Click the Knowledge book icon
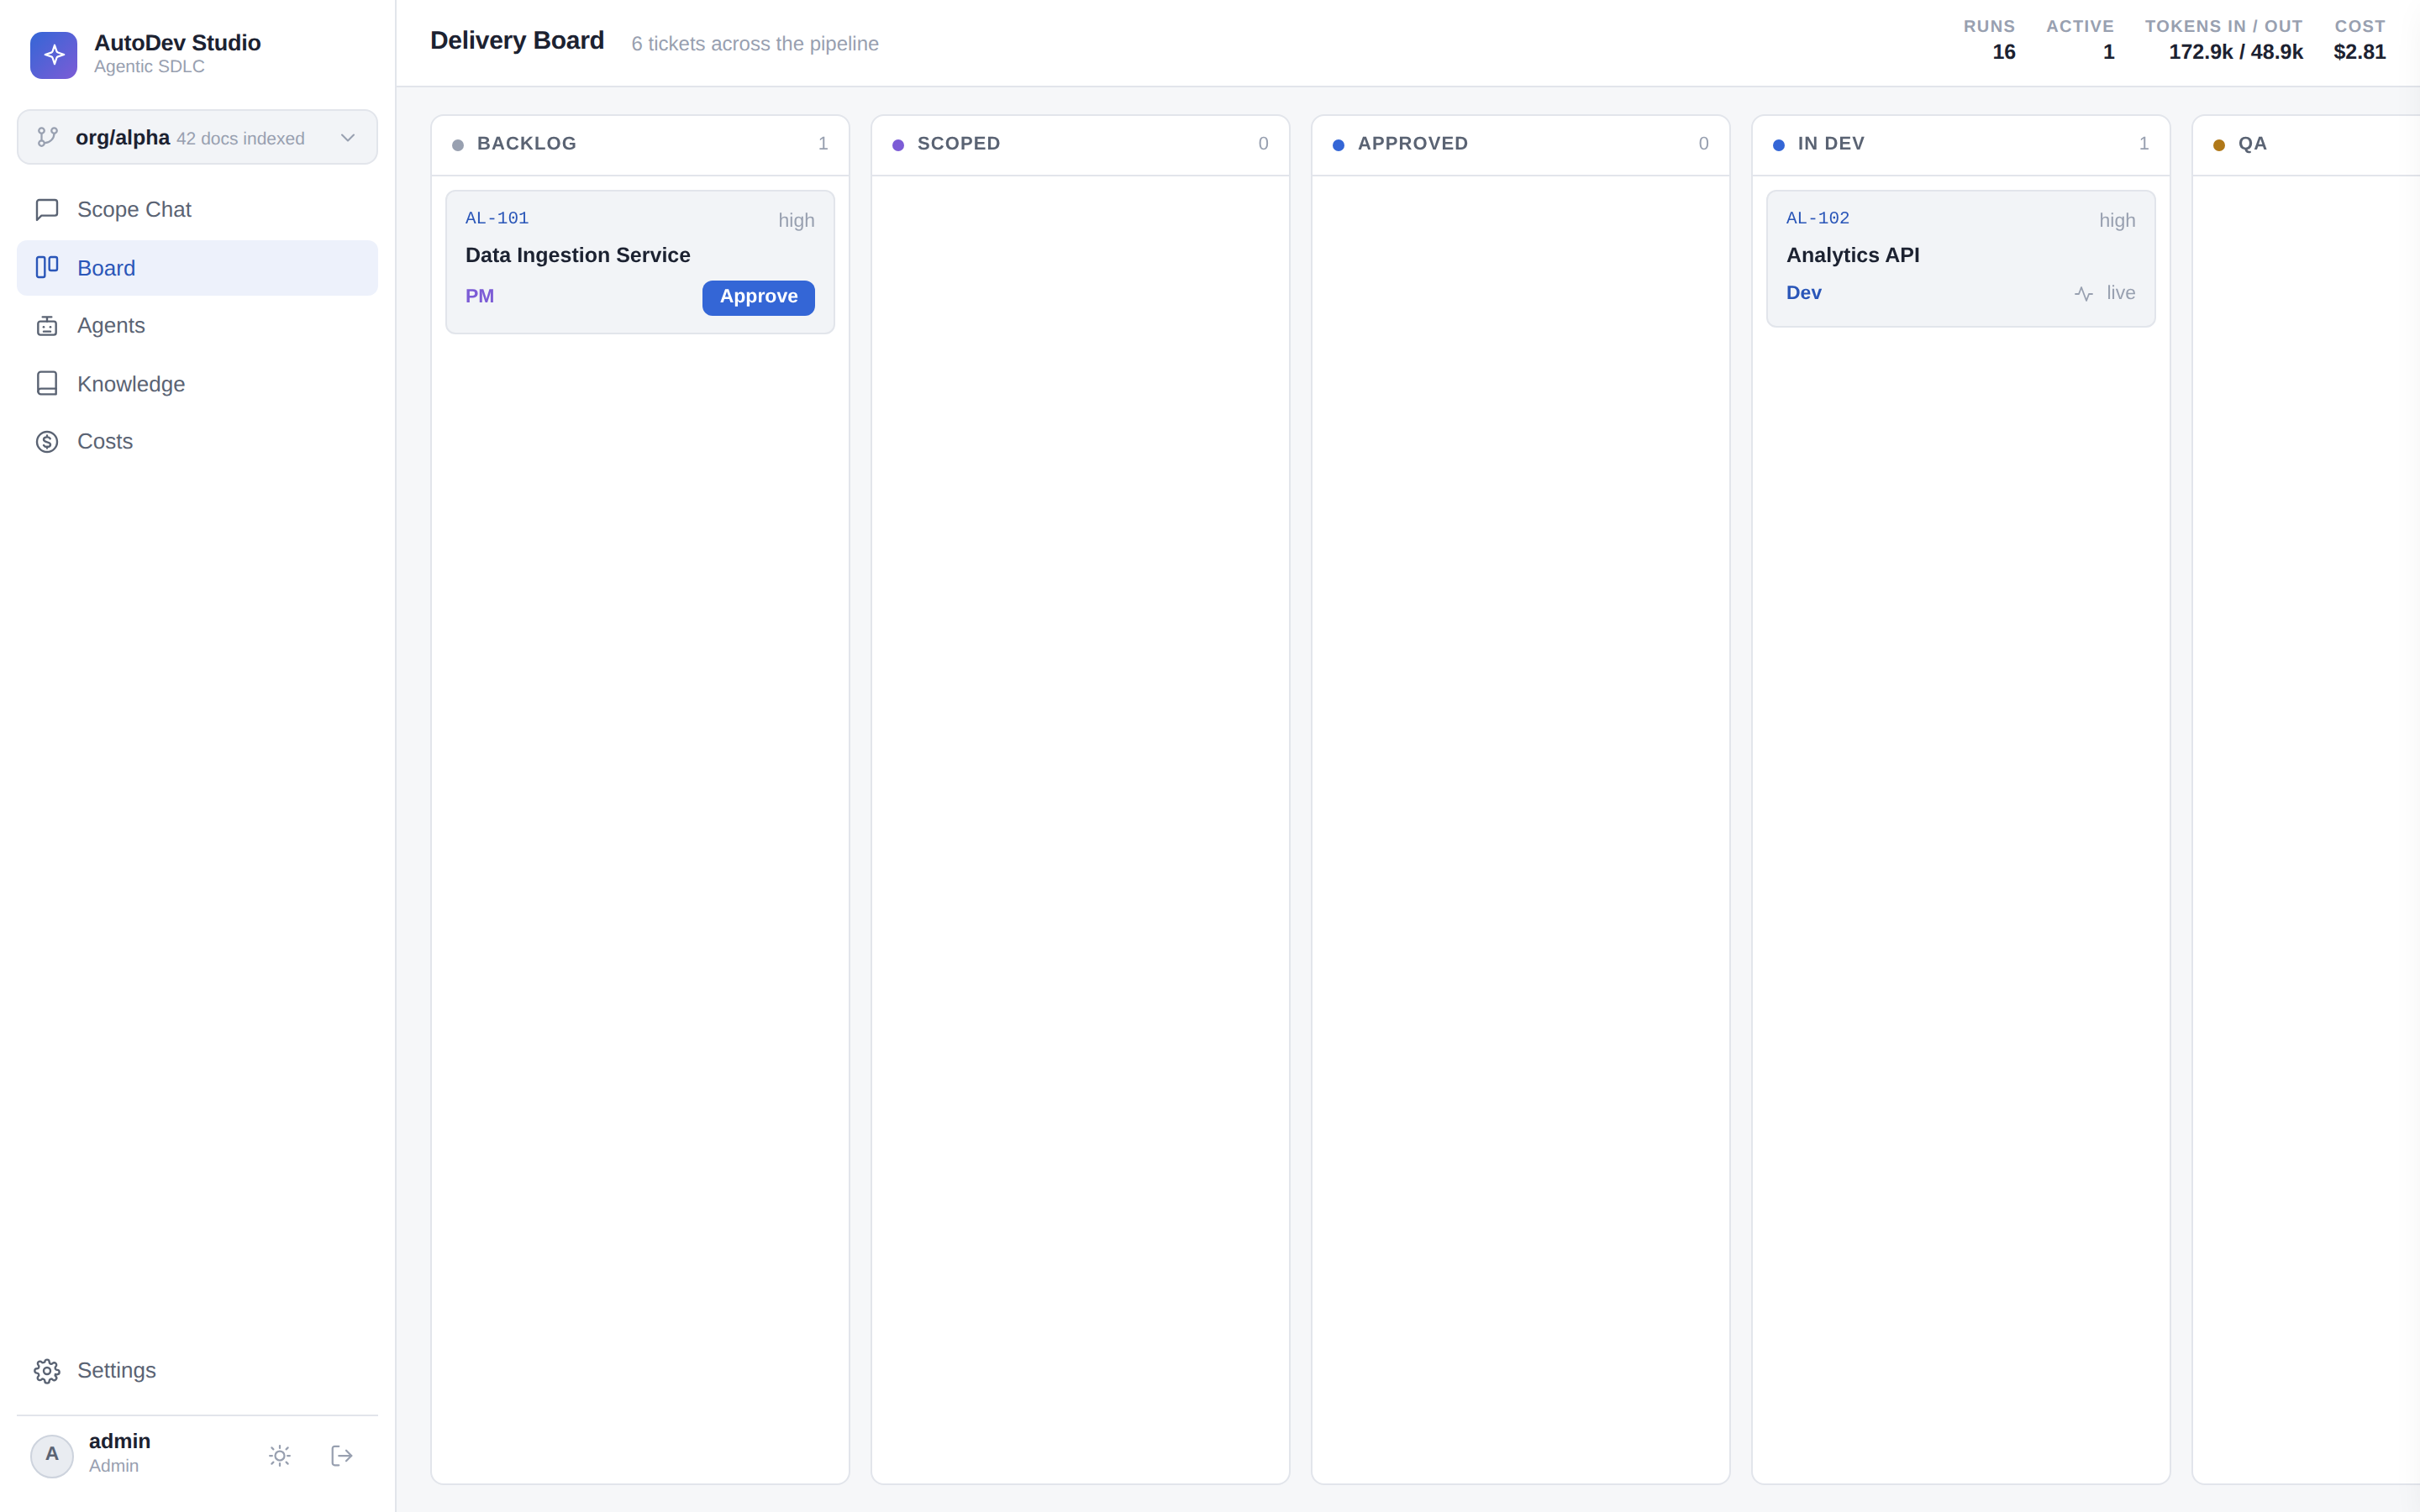This screenshot has width=2420, height=1512. 47,384
